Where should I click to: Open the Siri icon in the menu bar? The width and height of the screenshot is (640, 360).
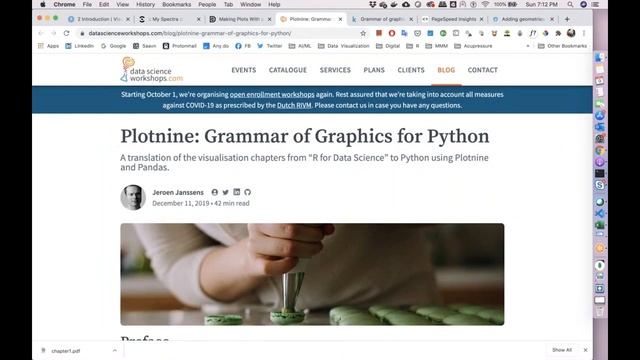(583, 4)
